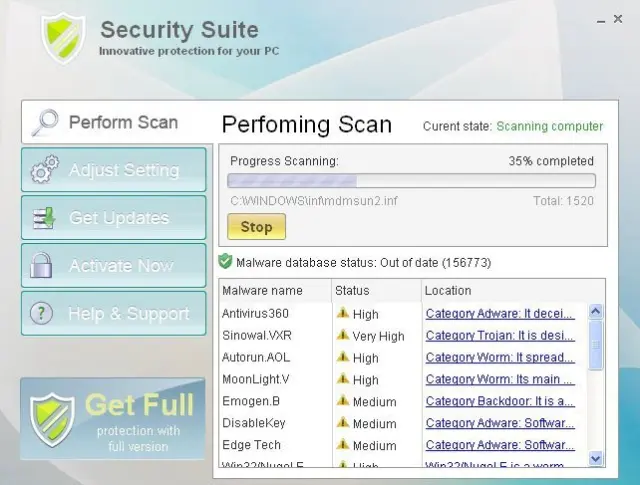Click the shield in Get Full banner
Viewport: 640px width, 485px height.
click(52, 420)
